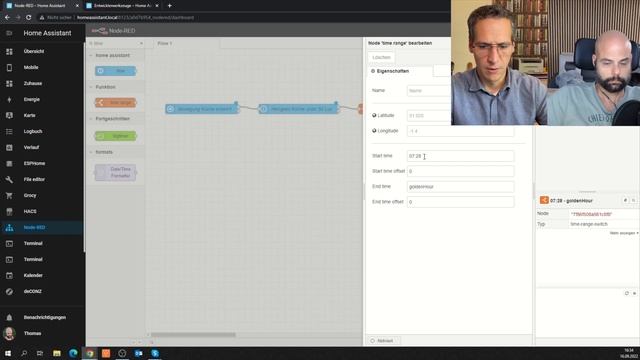Click the time-range-switch type value
Screen dimensions: 640x360
point(589,224)
